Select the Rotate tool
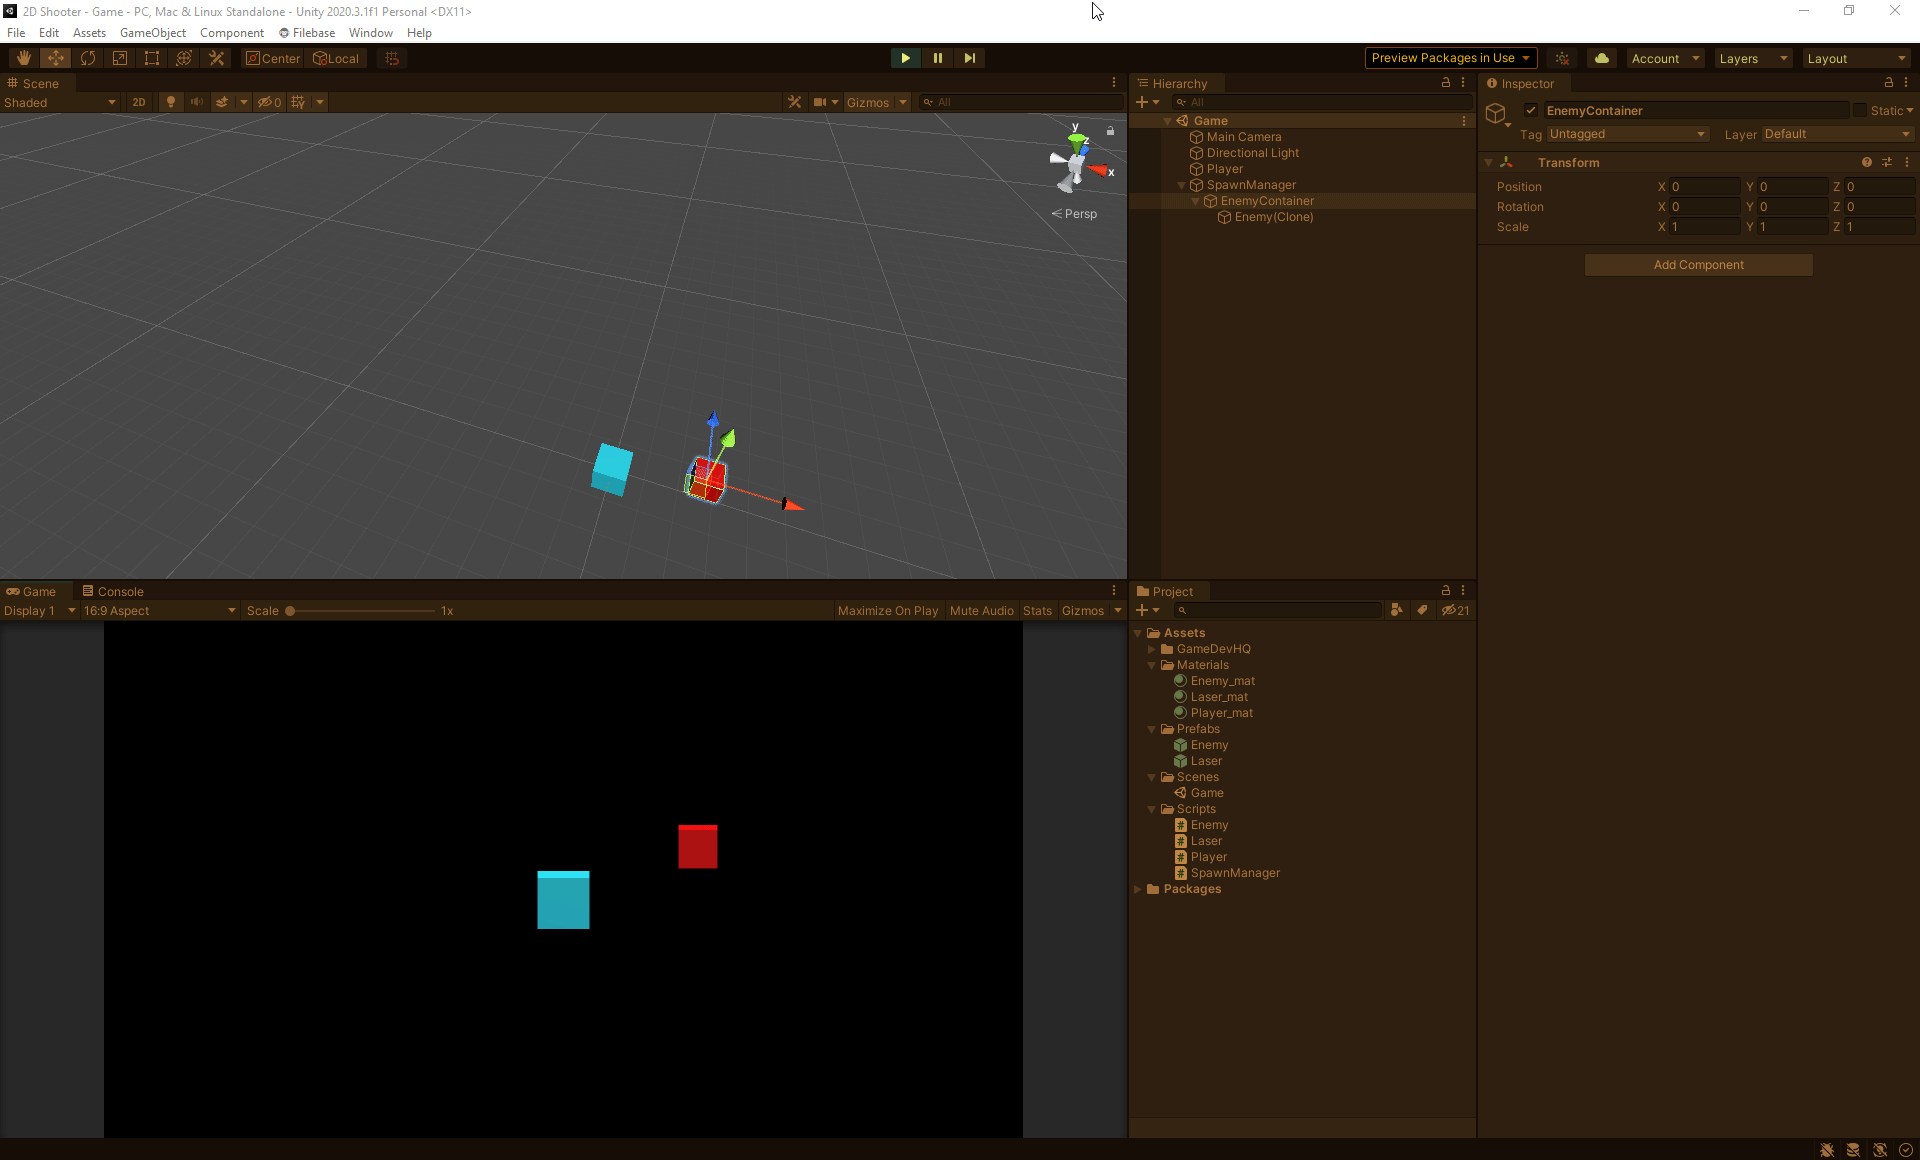Screen dimensions: 1920x1160 [x=88, y=58]
